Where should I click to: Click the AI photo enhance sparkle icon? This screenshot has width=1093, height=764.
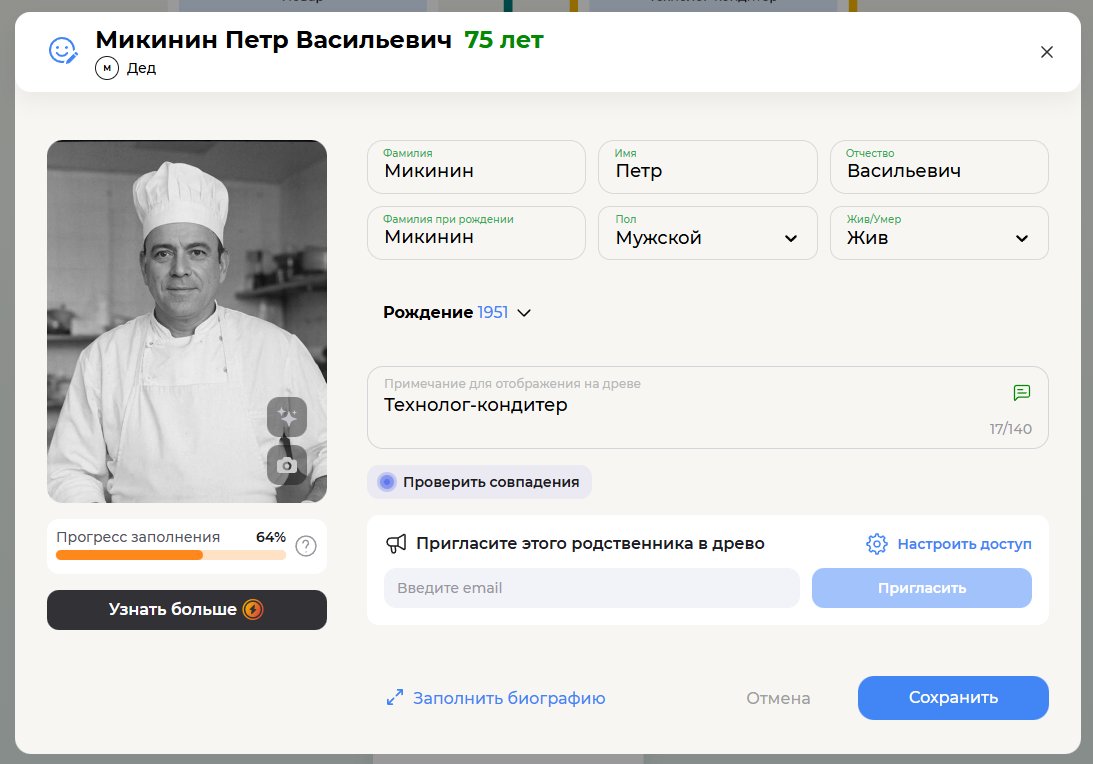pos(287,417)
